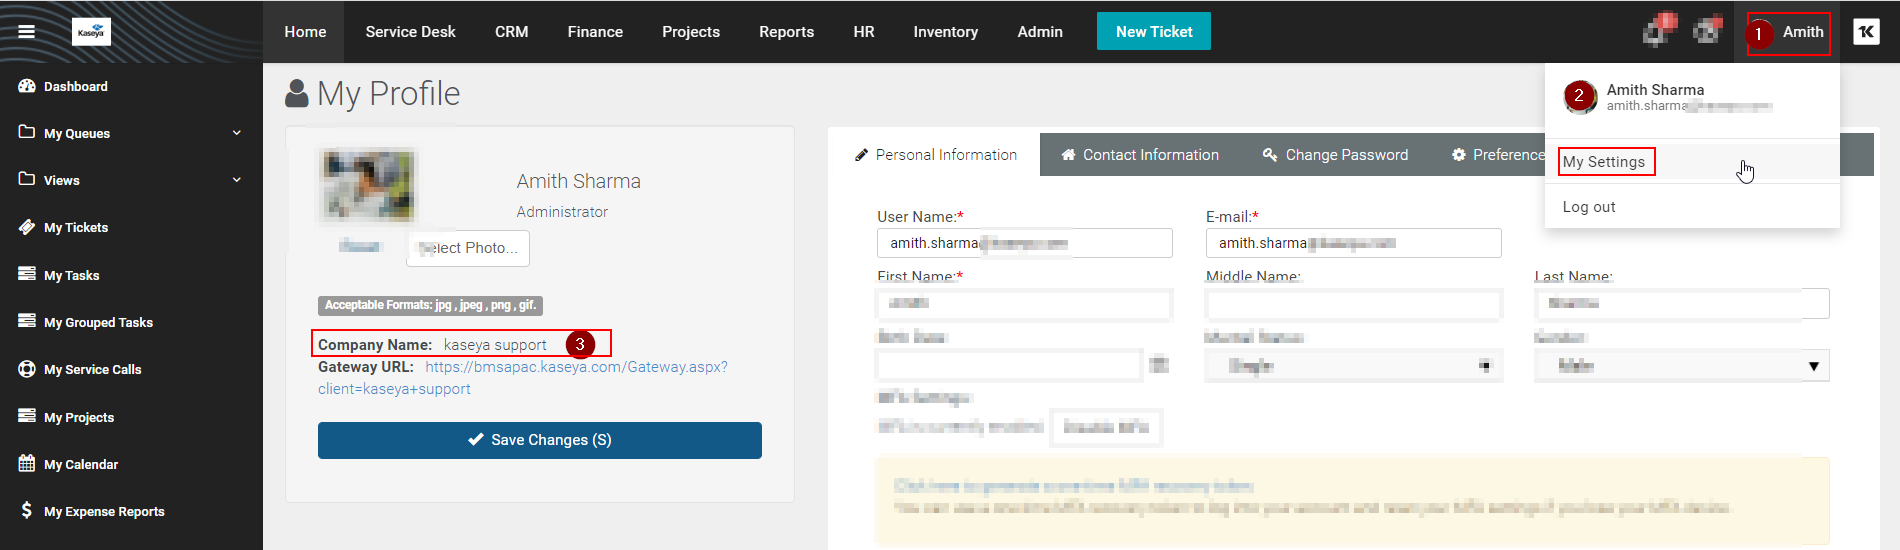Open the Amith user menu
This screenshot has height=550, width=1900.
click(1788, 33)
